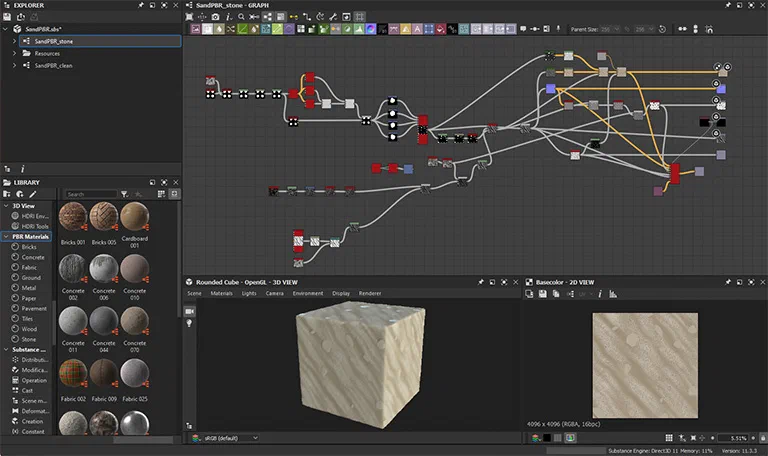Select the Concrete category in Library

(x=33, y=257)
